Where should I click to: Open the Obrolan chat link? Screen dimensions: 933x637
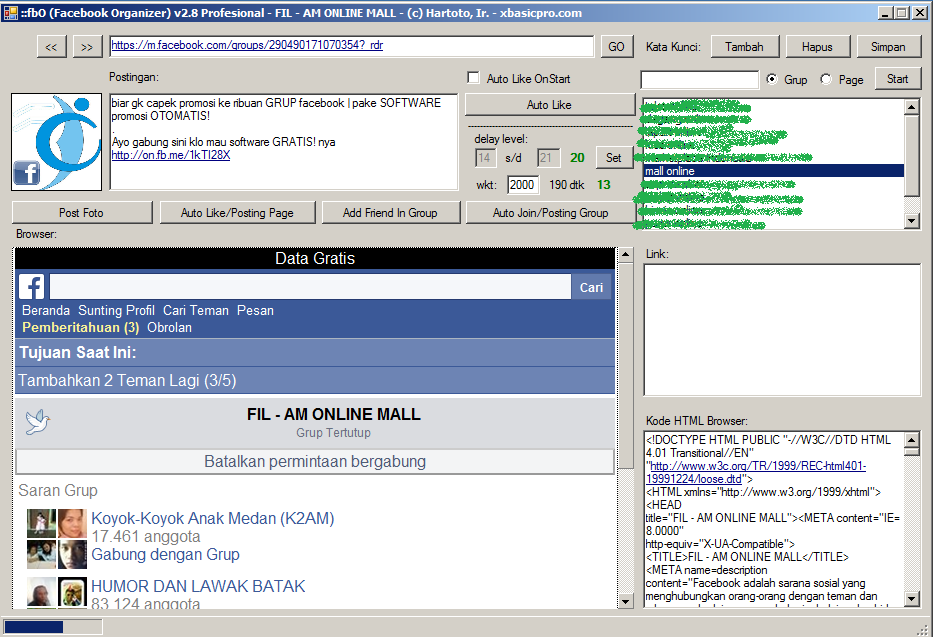(170, 328)
